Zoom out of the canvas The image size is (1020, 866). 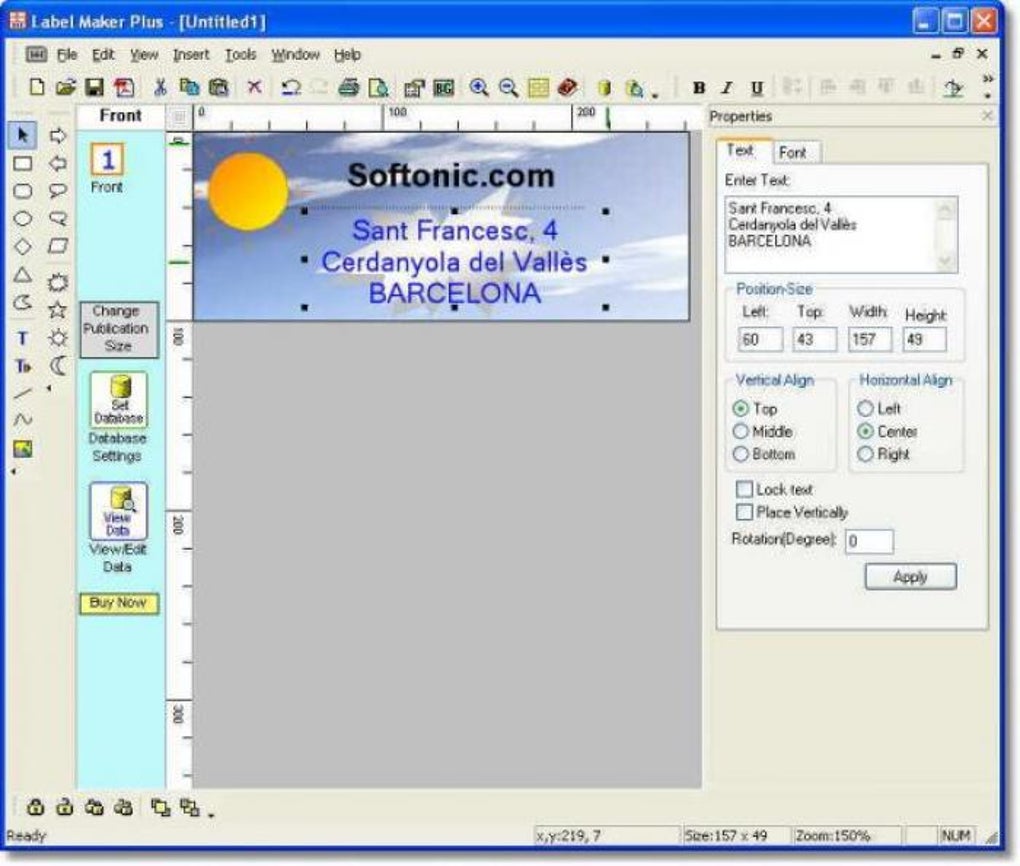point(508,87)
